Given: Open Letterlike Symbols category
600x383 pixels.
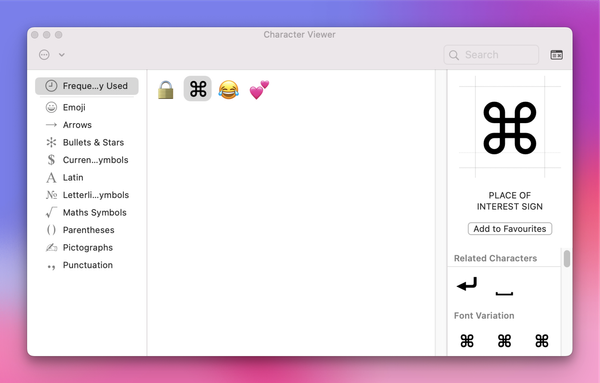Looking at the screenshot, I should click(x=87, y=195).
